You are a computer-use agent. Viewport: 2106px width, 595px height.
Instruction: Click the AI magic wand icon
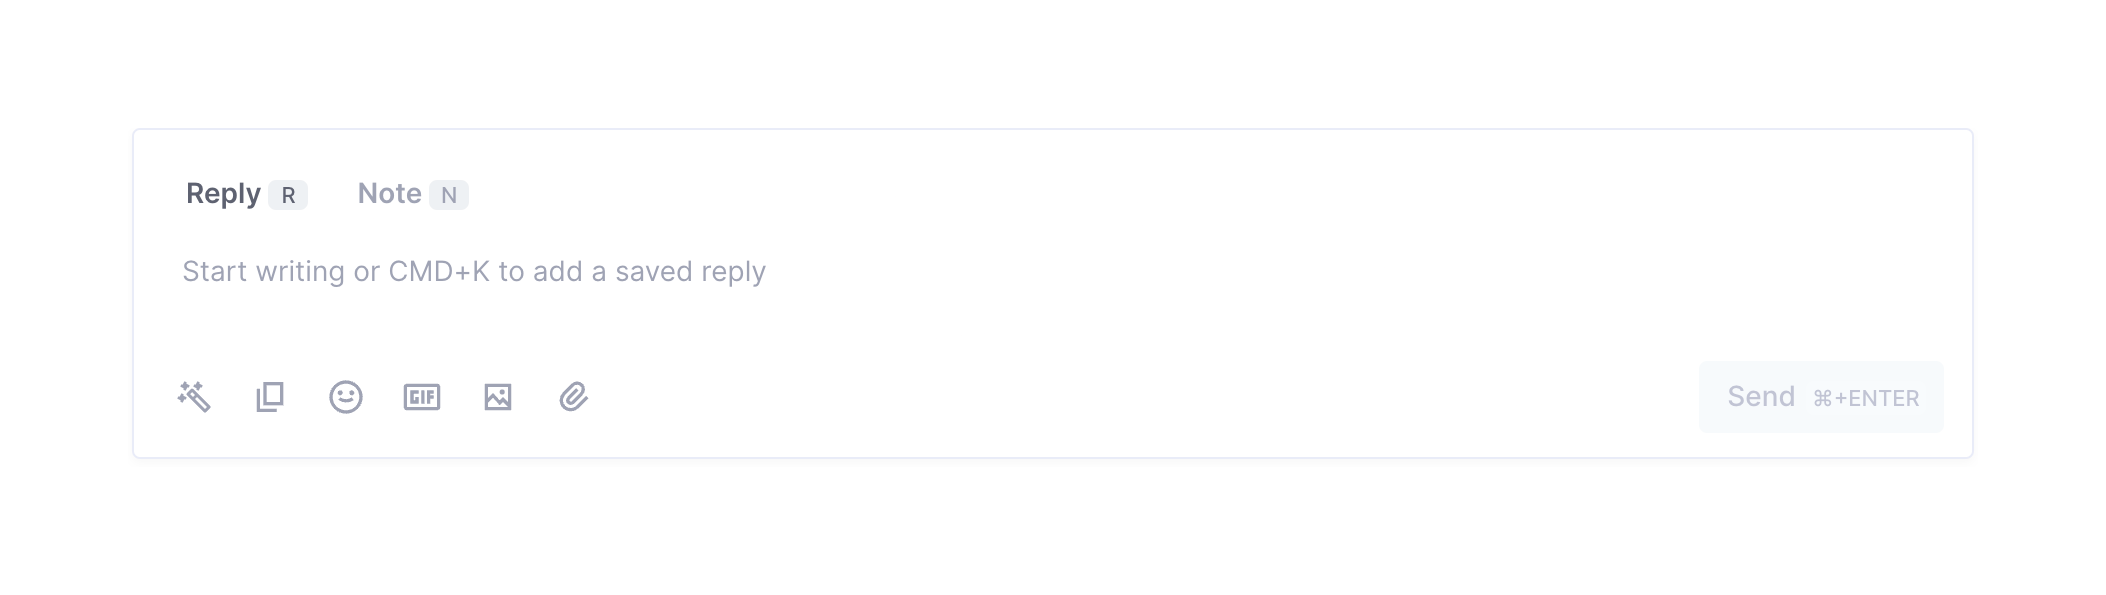pyautogui.click(x=194, y=397)
